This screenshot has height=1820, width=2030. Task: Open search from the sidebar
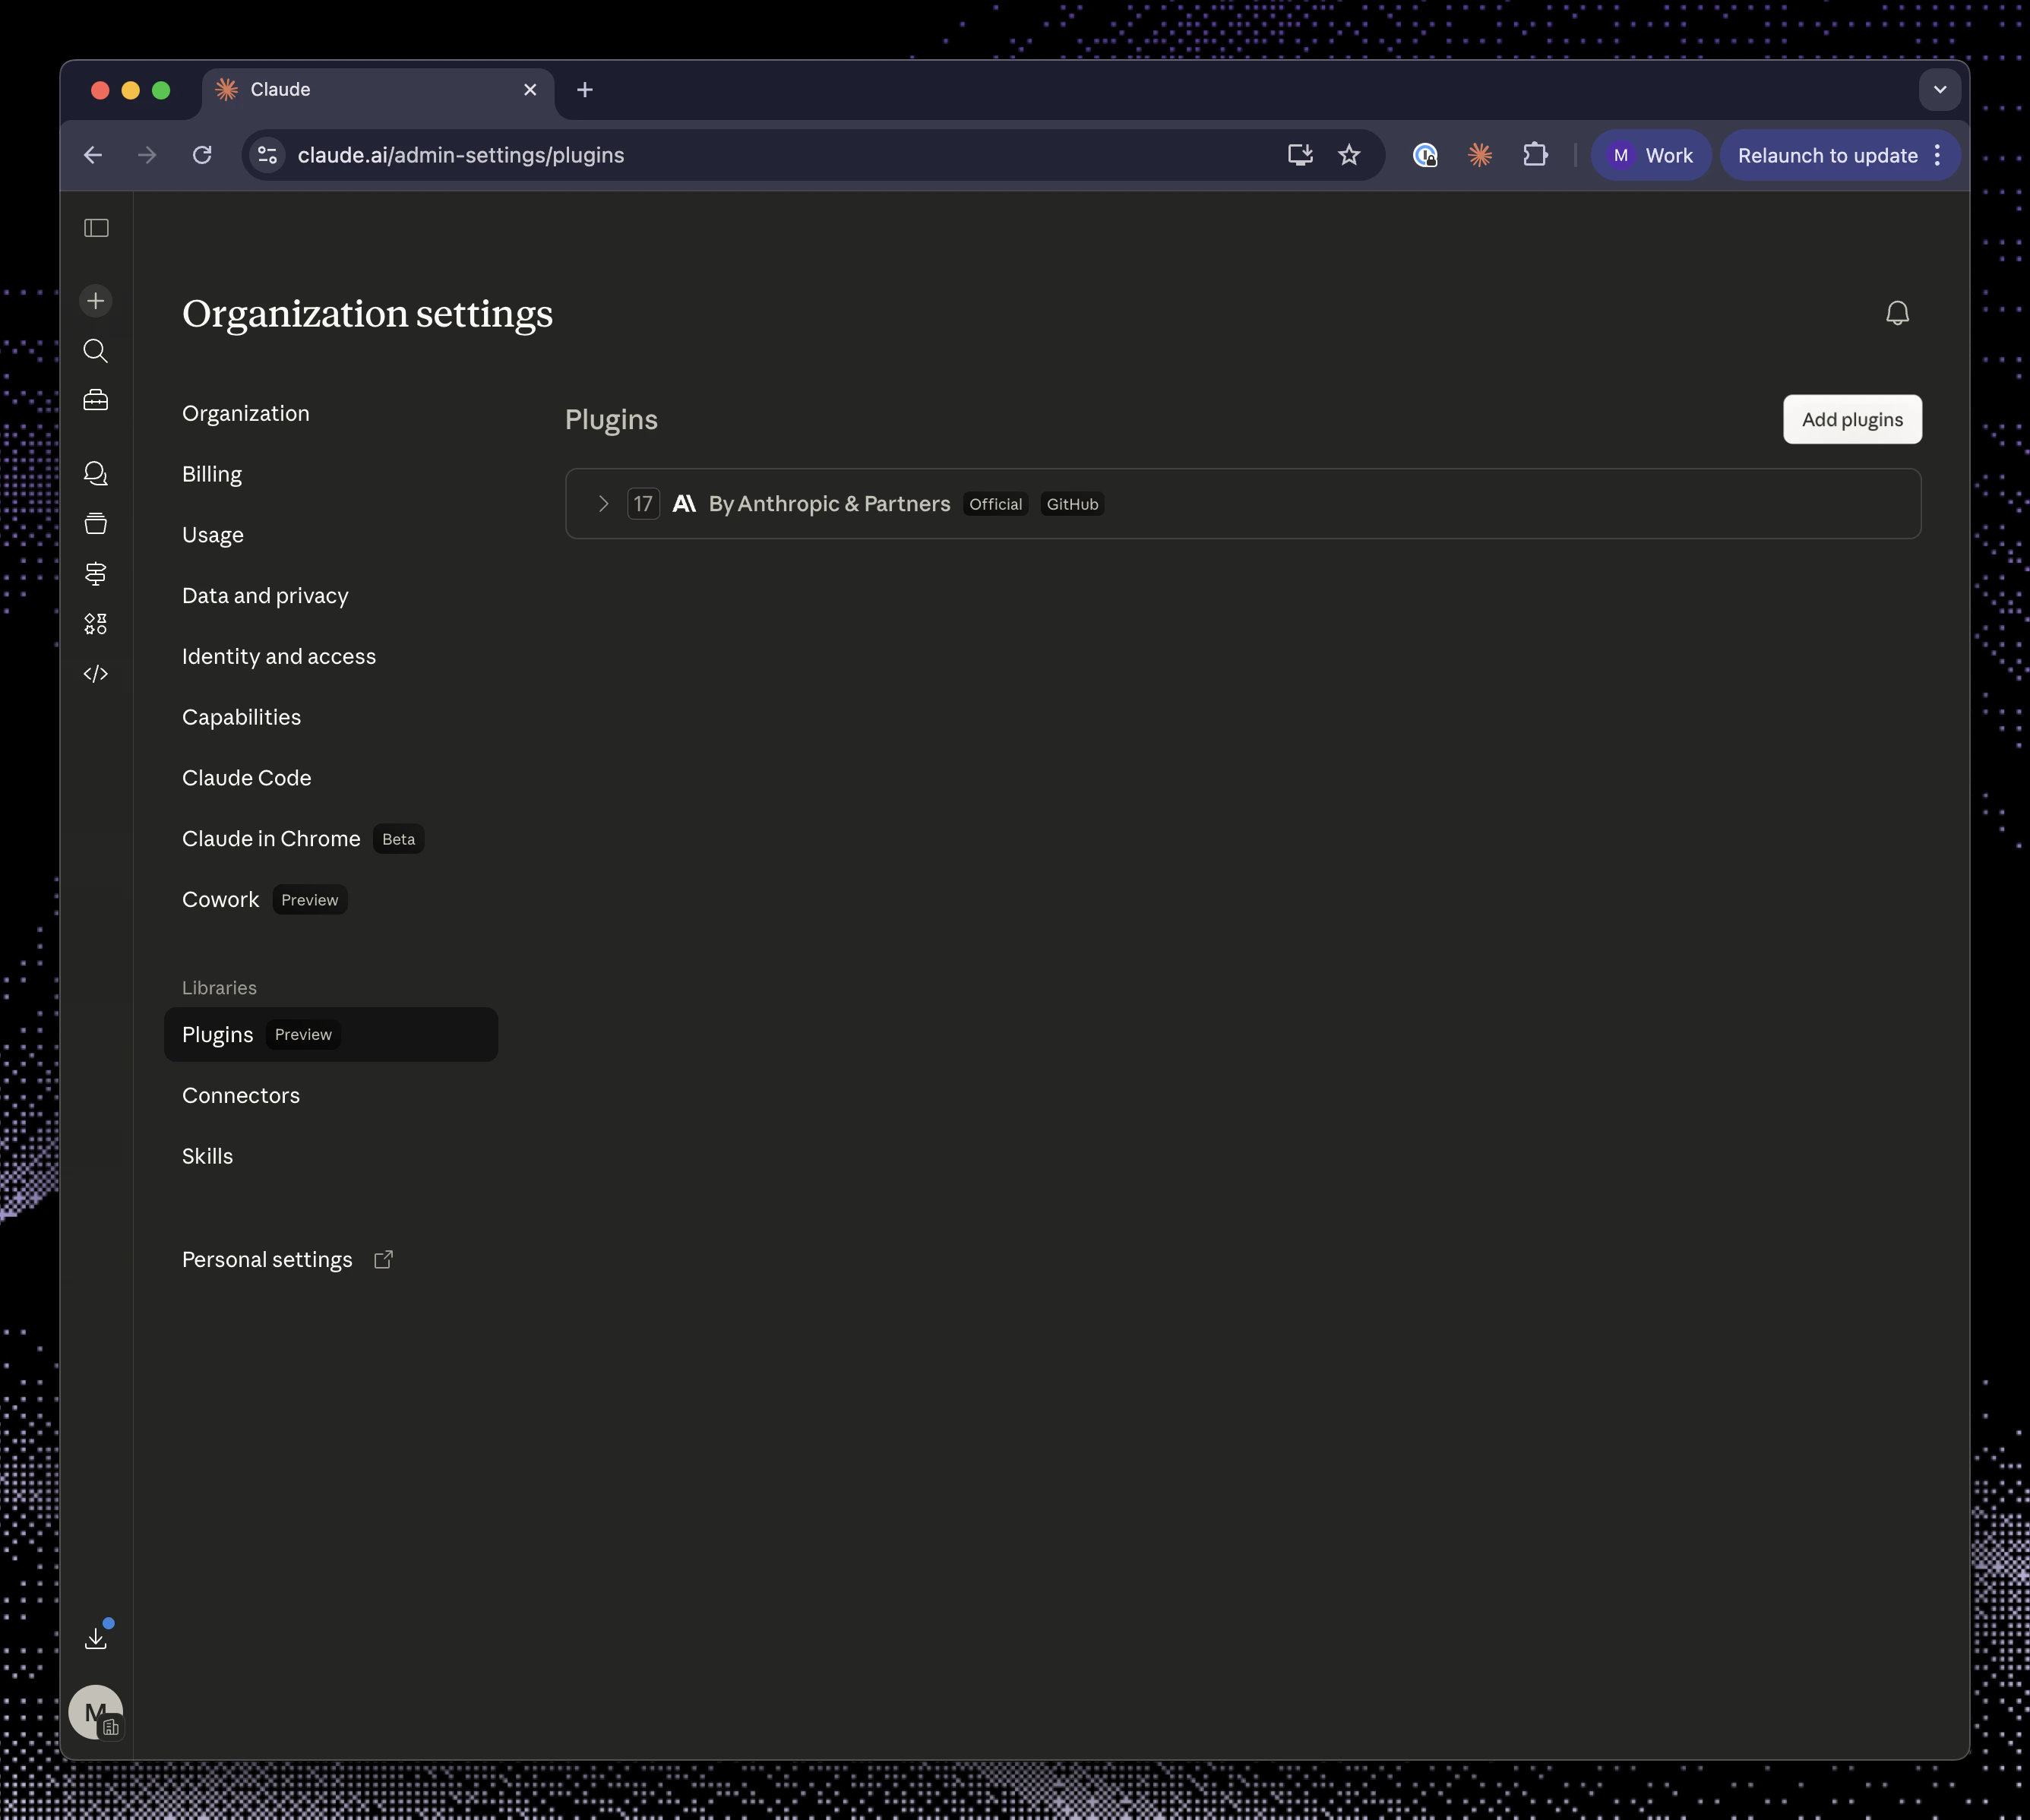[x=95, y=351]
